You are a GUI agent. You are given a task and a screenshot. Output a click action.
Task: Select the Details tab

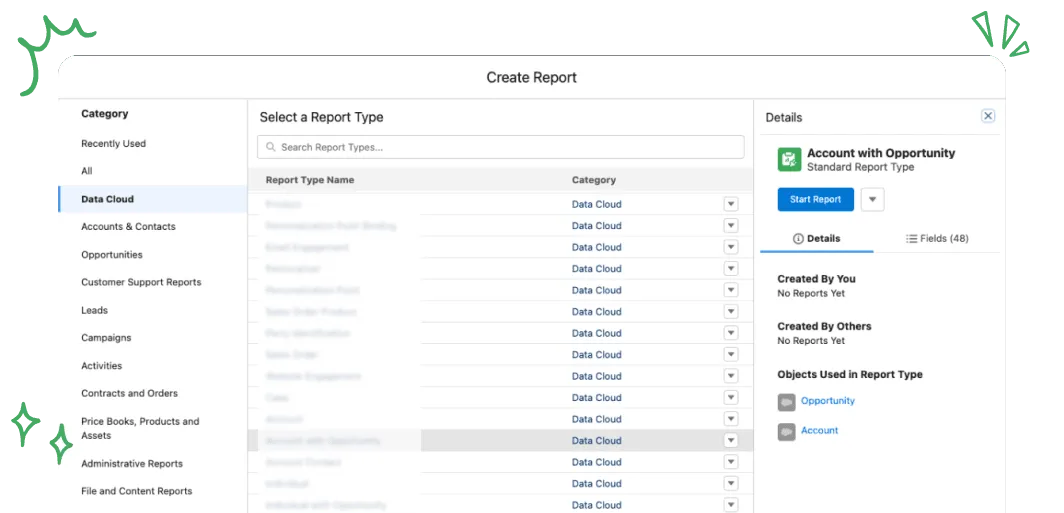817,239
